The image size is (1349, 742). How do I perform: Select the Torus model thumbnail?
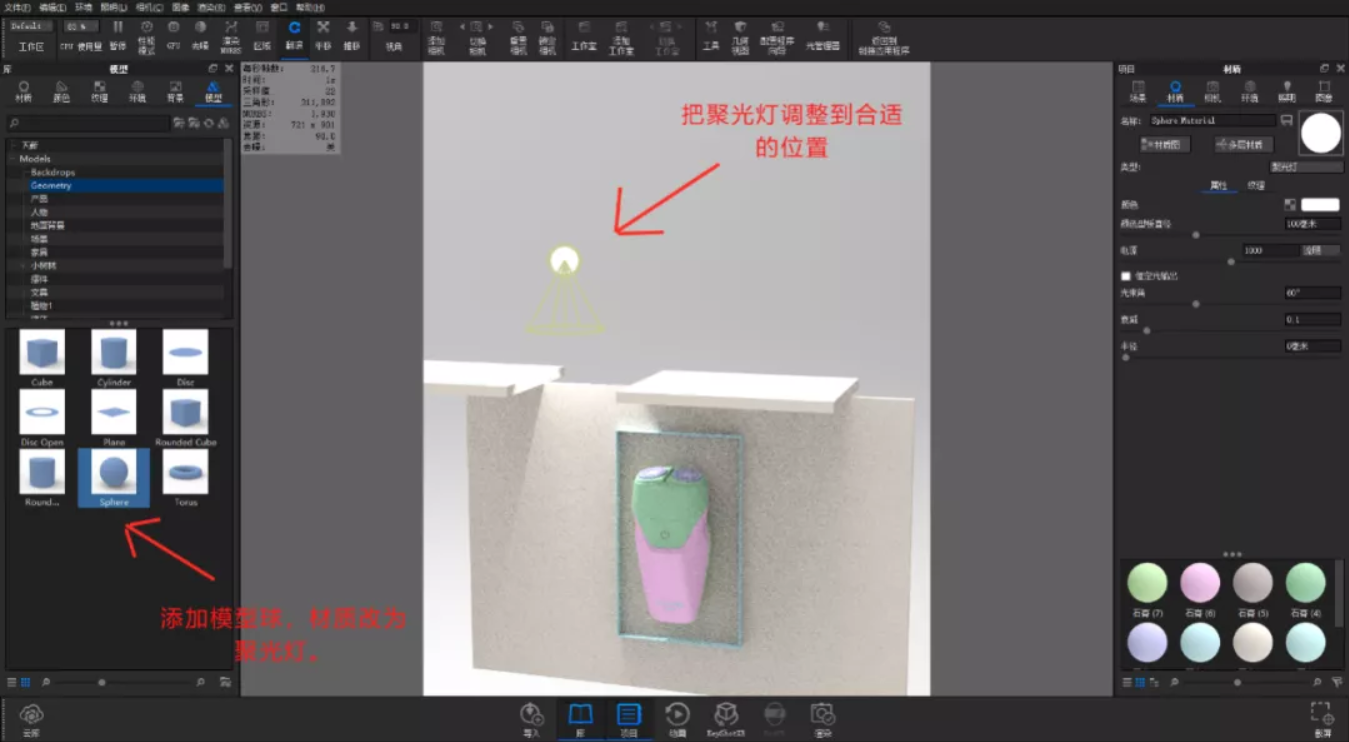pos(186,477)
